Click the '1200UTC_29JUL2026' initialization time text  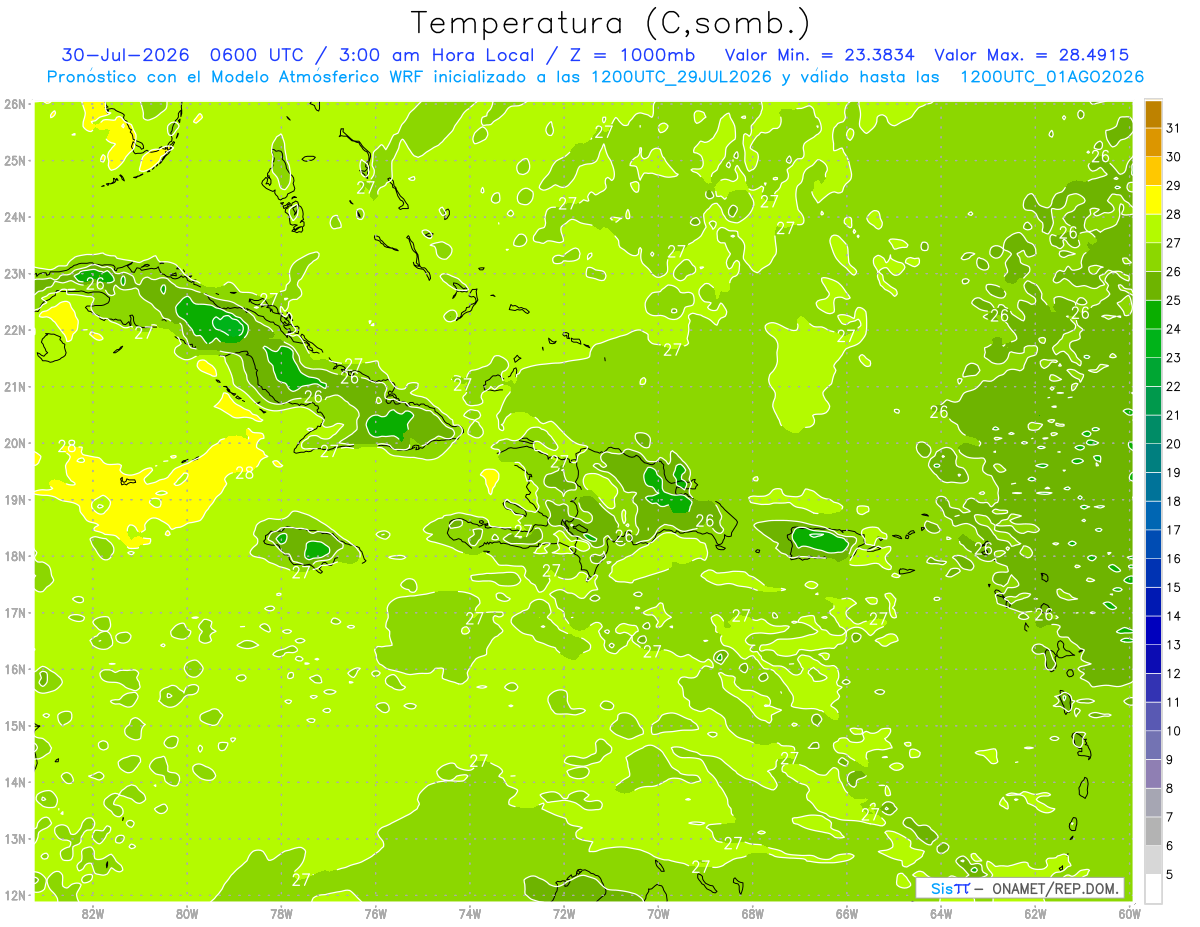pyautogui.click(x=681, y=76)
